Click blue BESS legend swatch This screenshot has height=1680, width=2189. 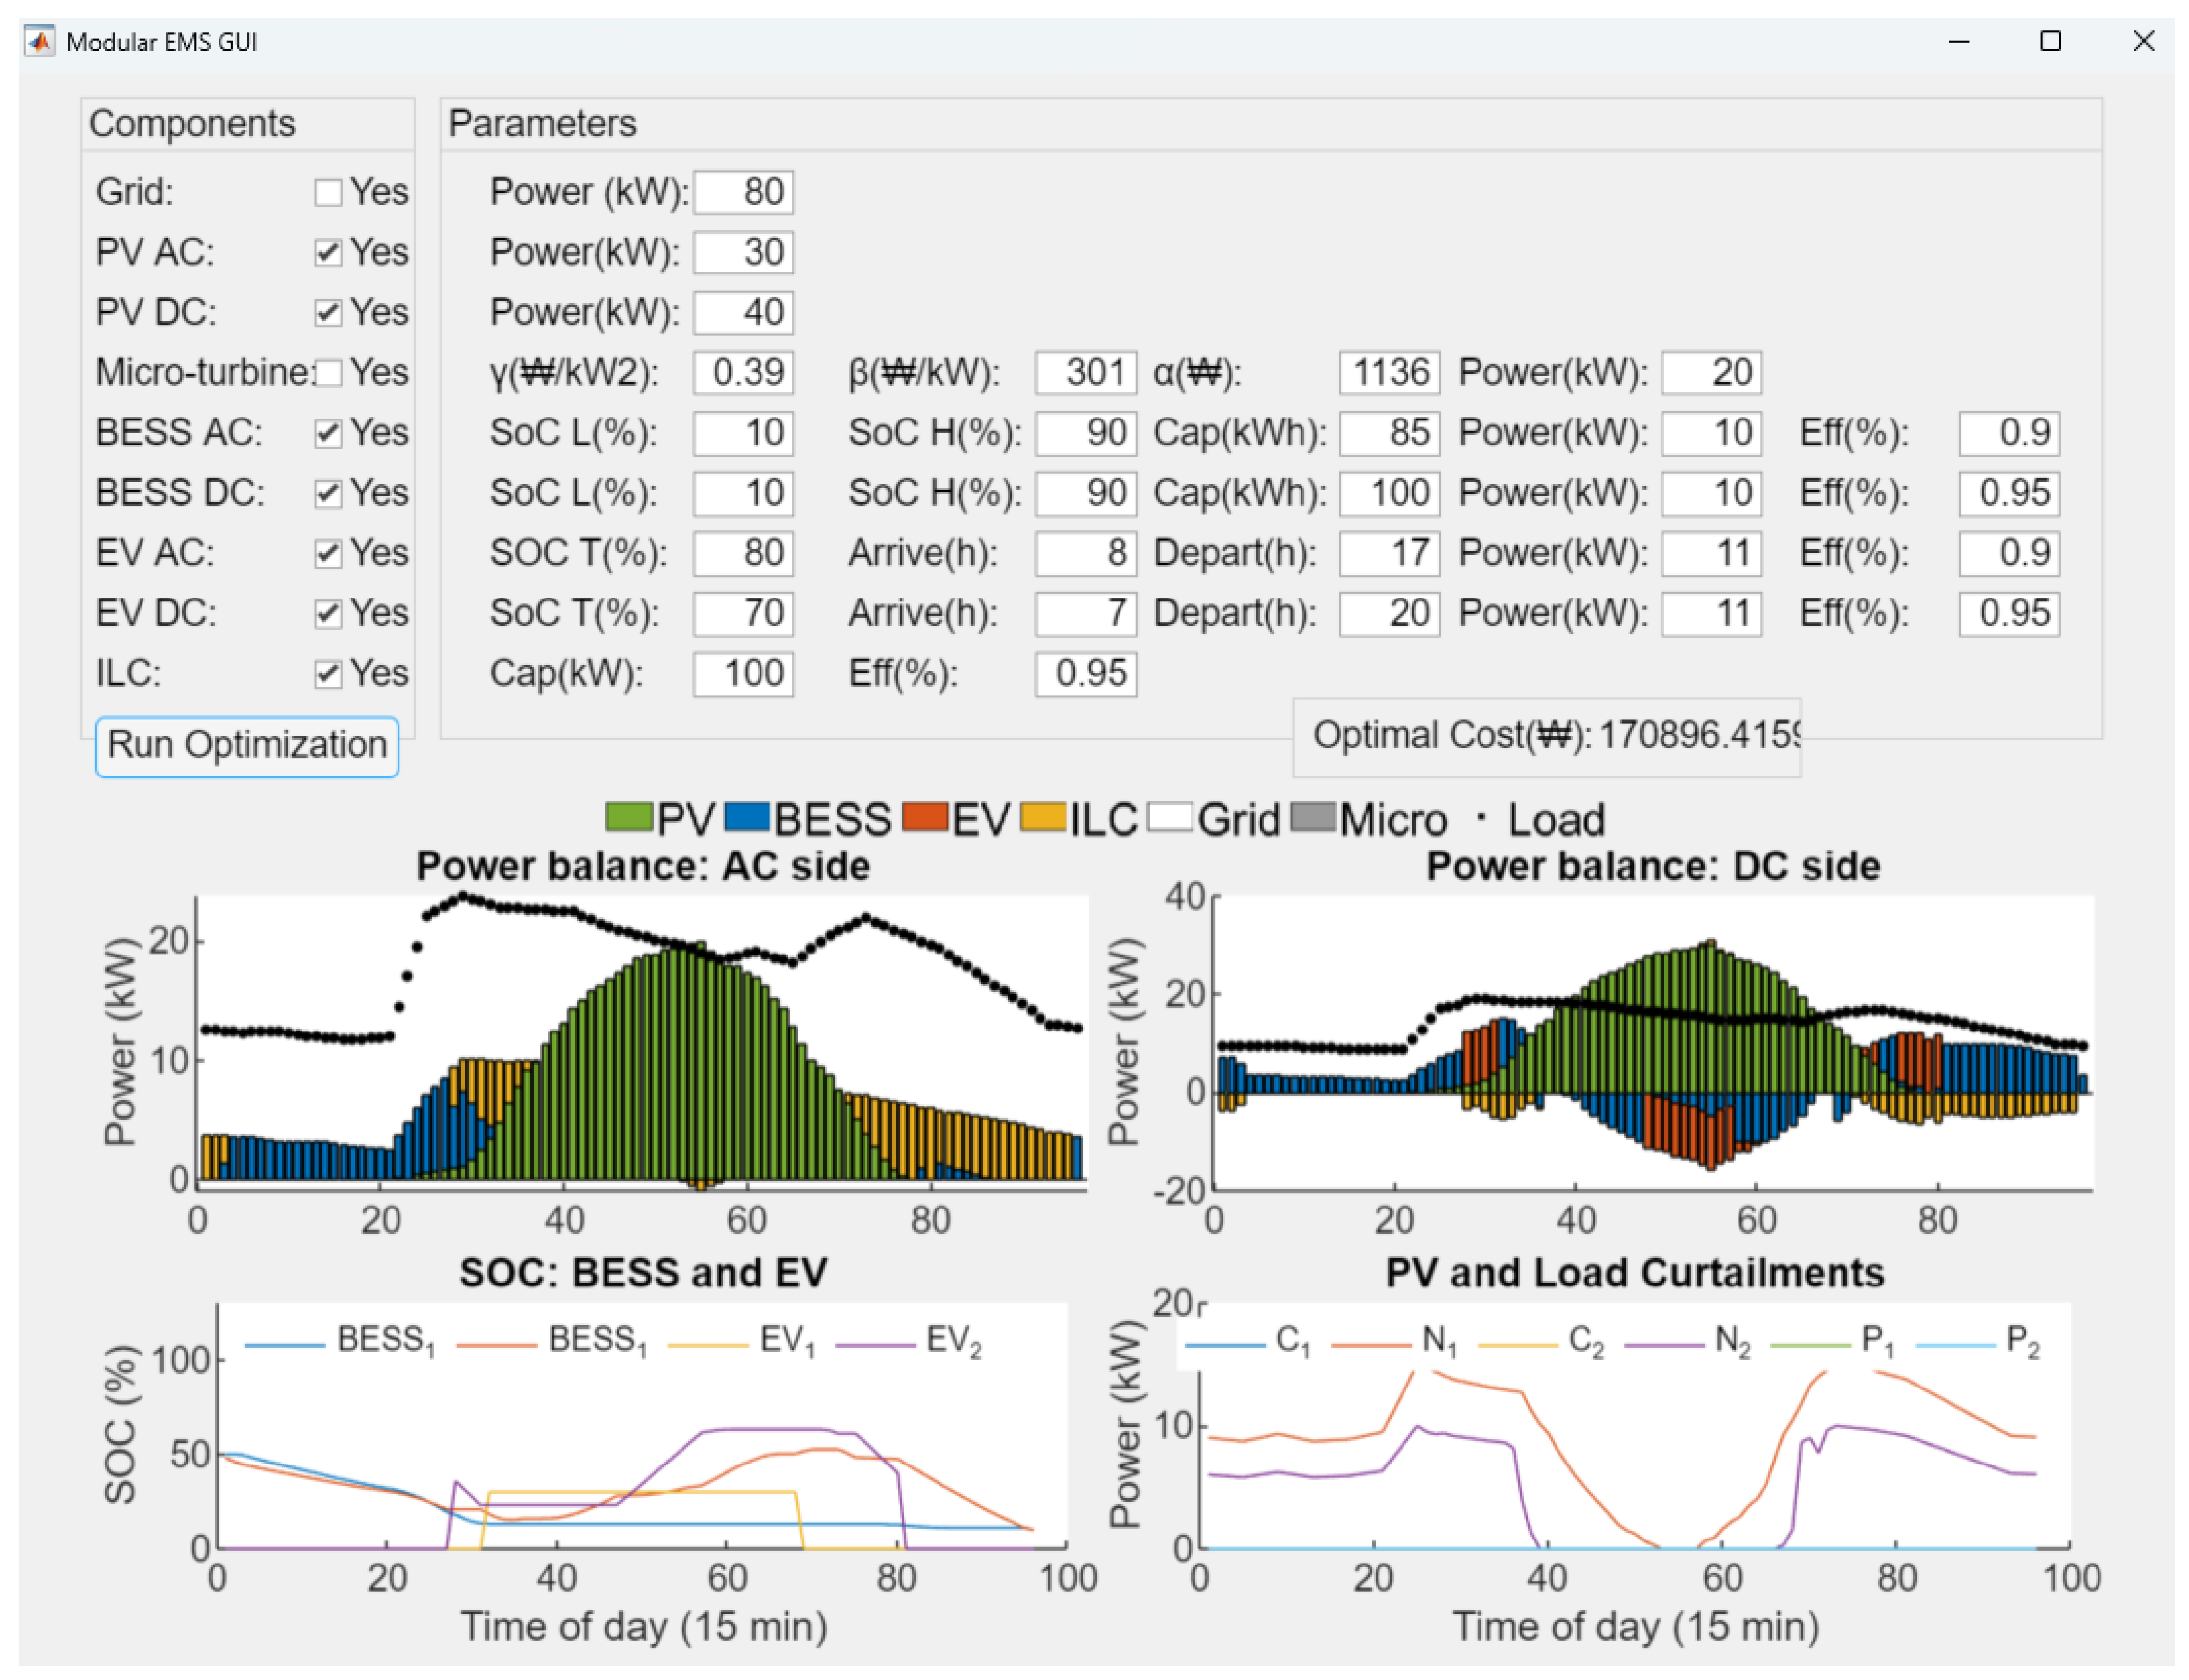coord(747,817)
